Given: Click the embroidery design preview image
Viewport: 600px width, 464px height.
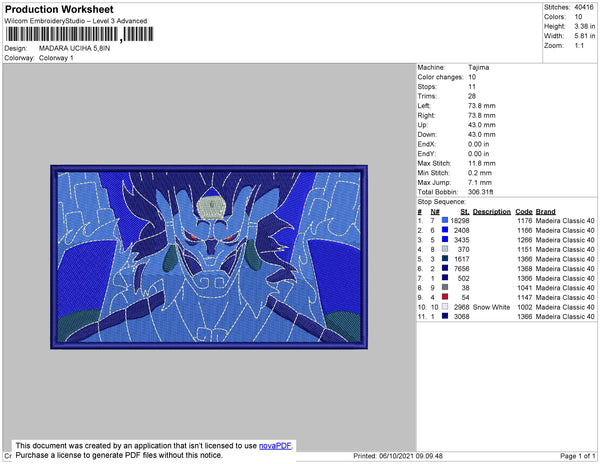Looking at the screenshot, I should 209,257.
